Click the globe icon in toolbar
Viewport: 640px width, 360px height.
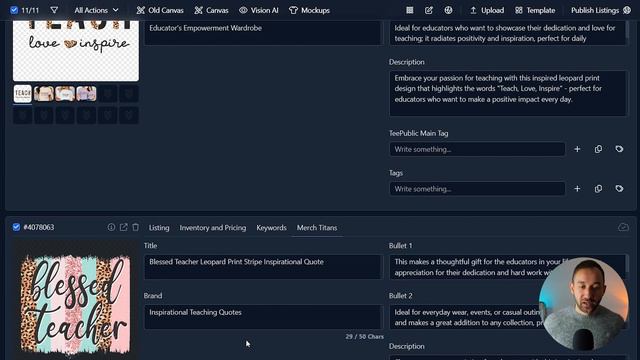click(x=448, y=10)
